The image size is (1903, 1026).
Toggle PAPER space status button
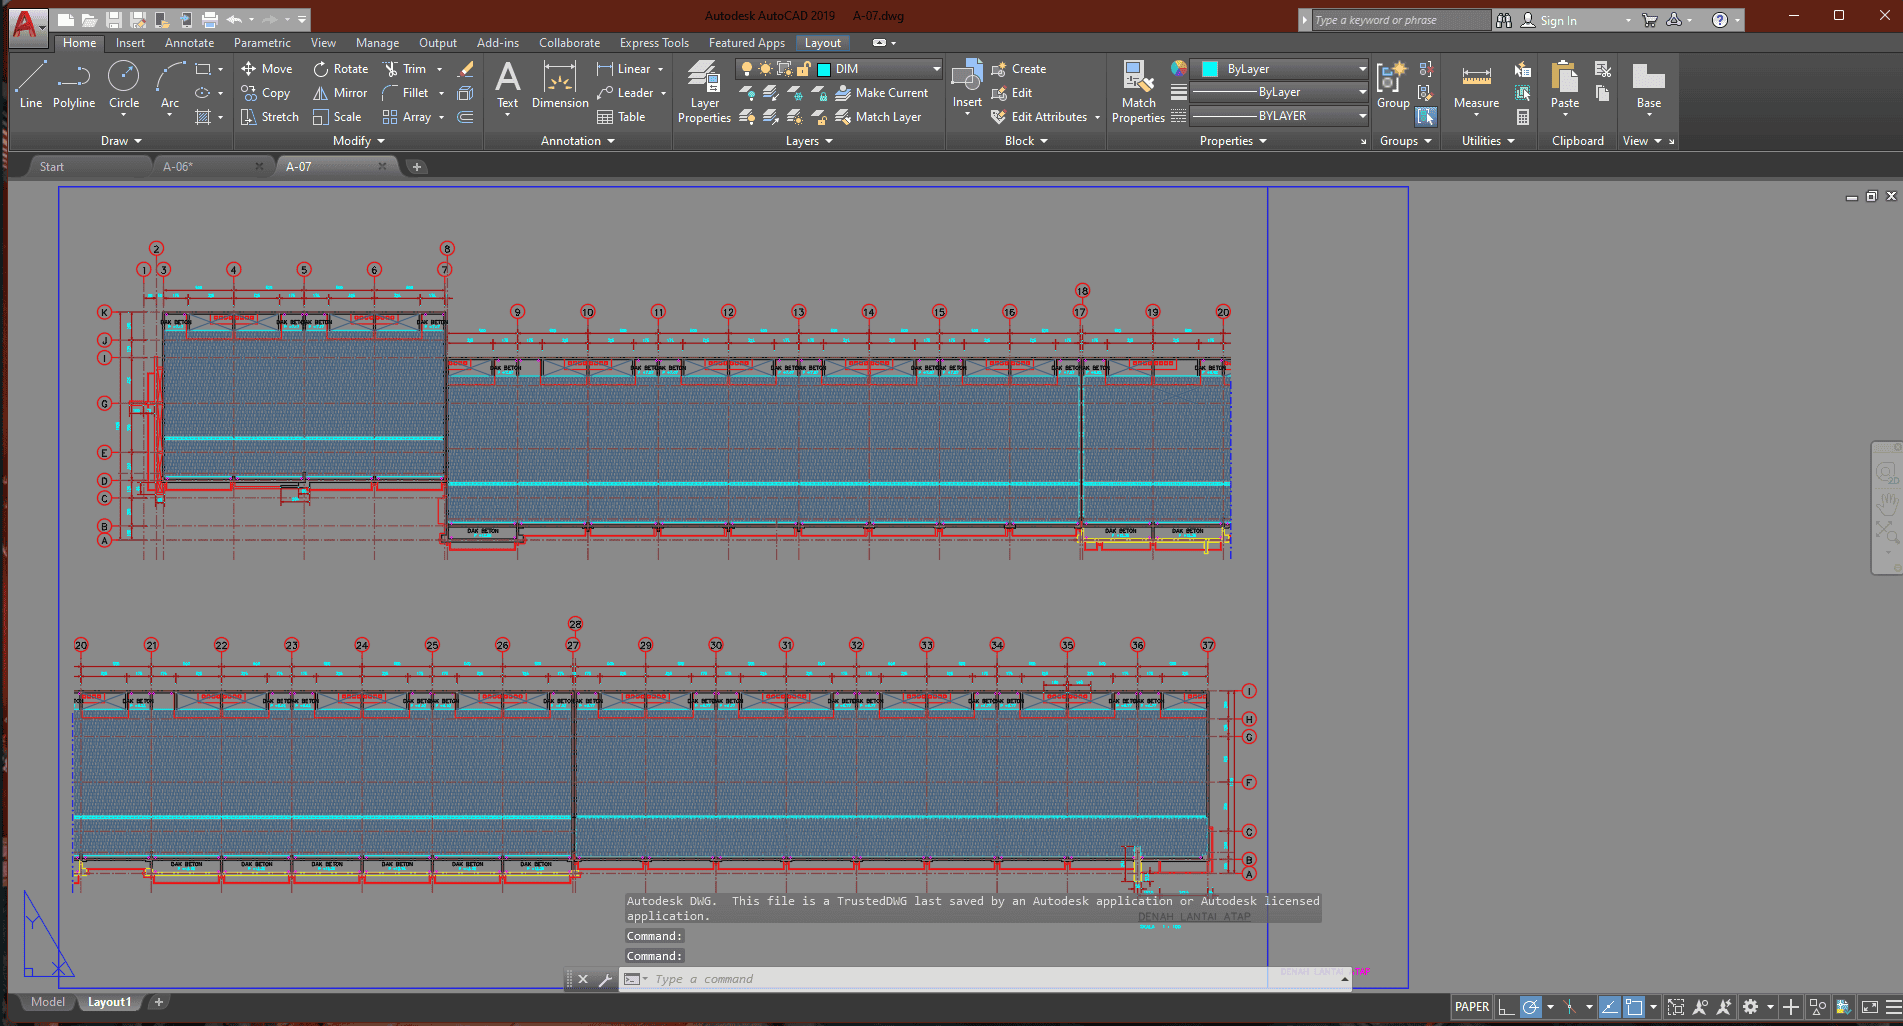[1471, 1007]
